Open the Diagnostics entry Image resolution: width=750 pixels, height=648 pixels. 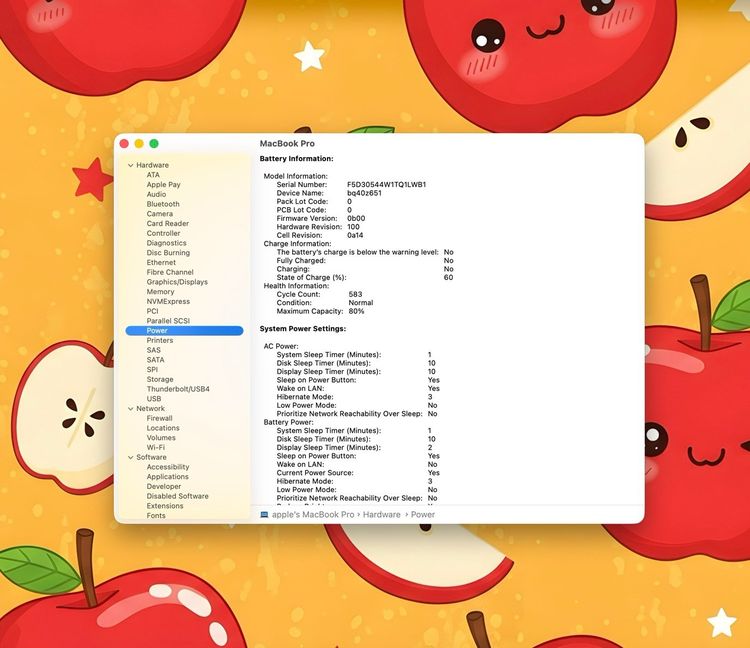(166, 243)
